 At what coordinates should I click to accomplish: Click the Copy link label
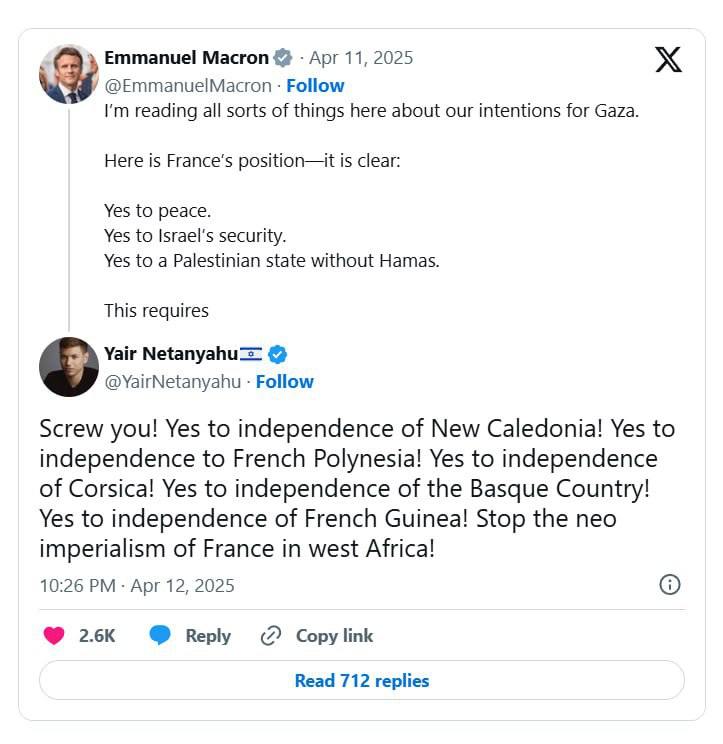click(334, 636)
